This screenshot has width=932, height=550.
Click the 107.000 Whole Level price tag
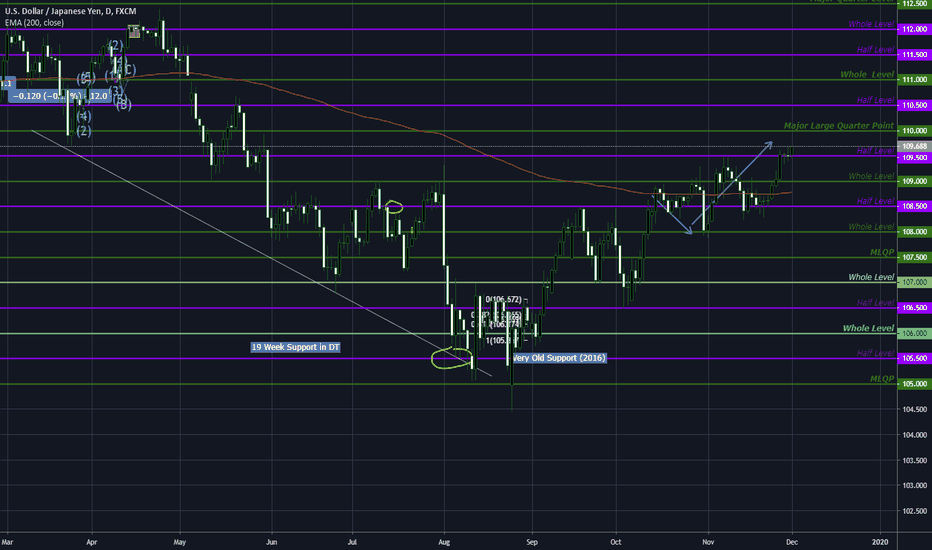[915, 283]
